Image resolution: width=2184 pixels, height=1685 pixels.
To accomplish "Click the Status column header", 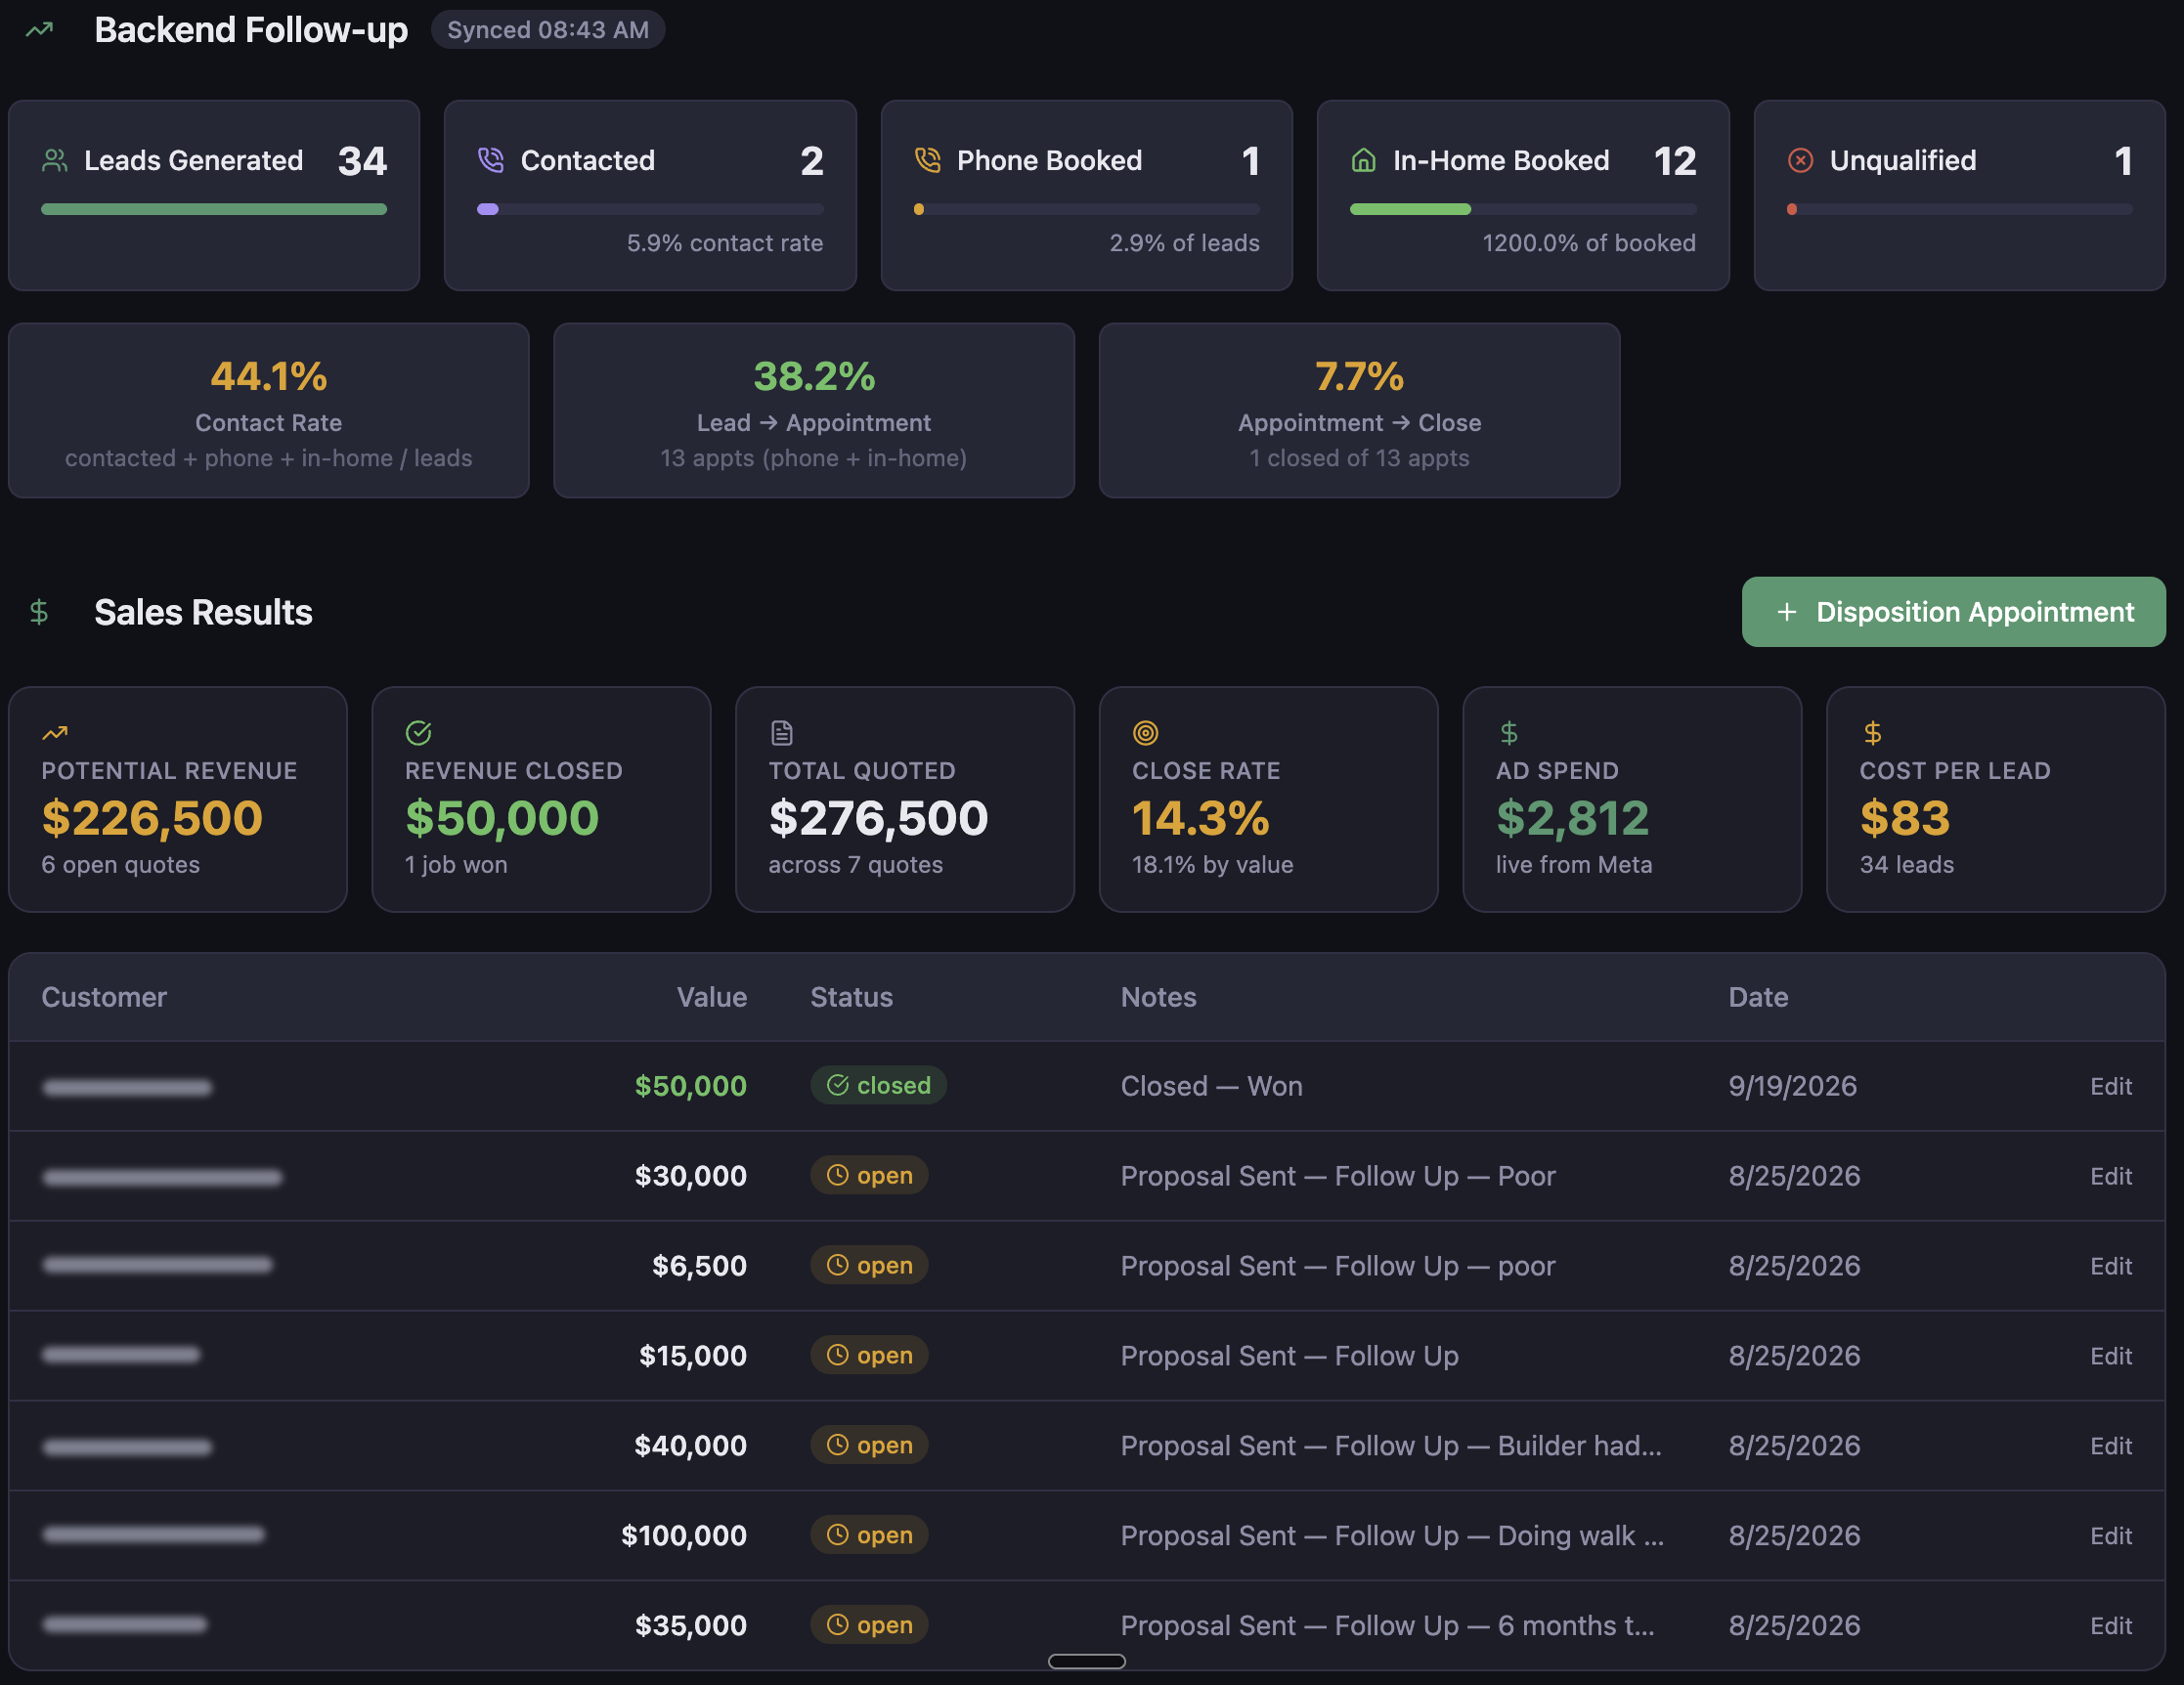I will [851, 997].
